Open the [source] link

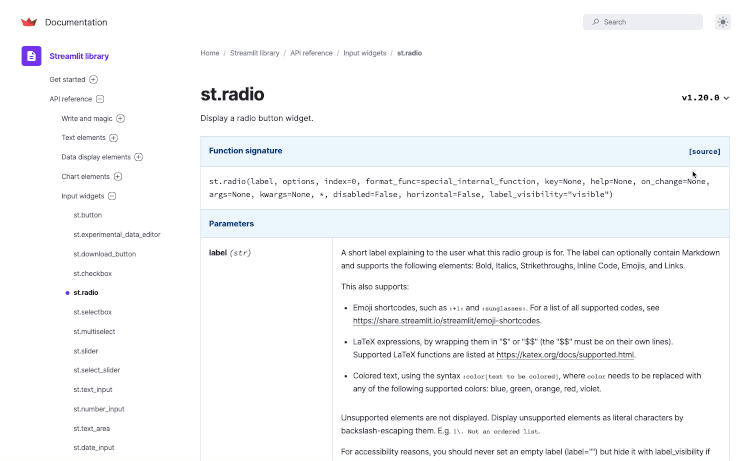pos(704,152)
